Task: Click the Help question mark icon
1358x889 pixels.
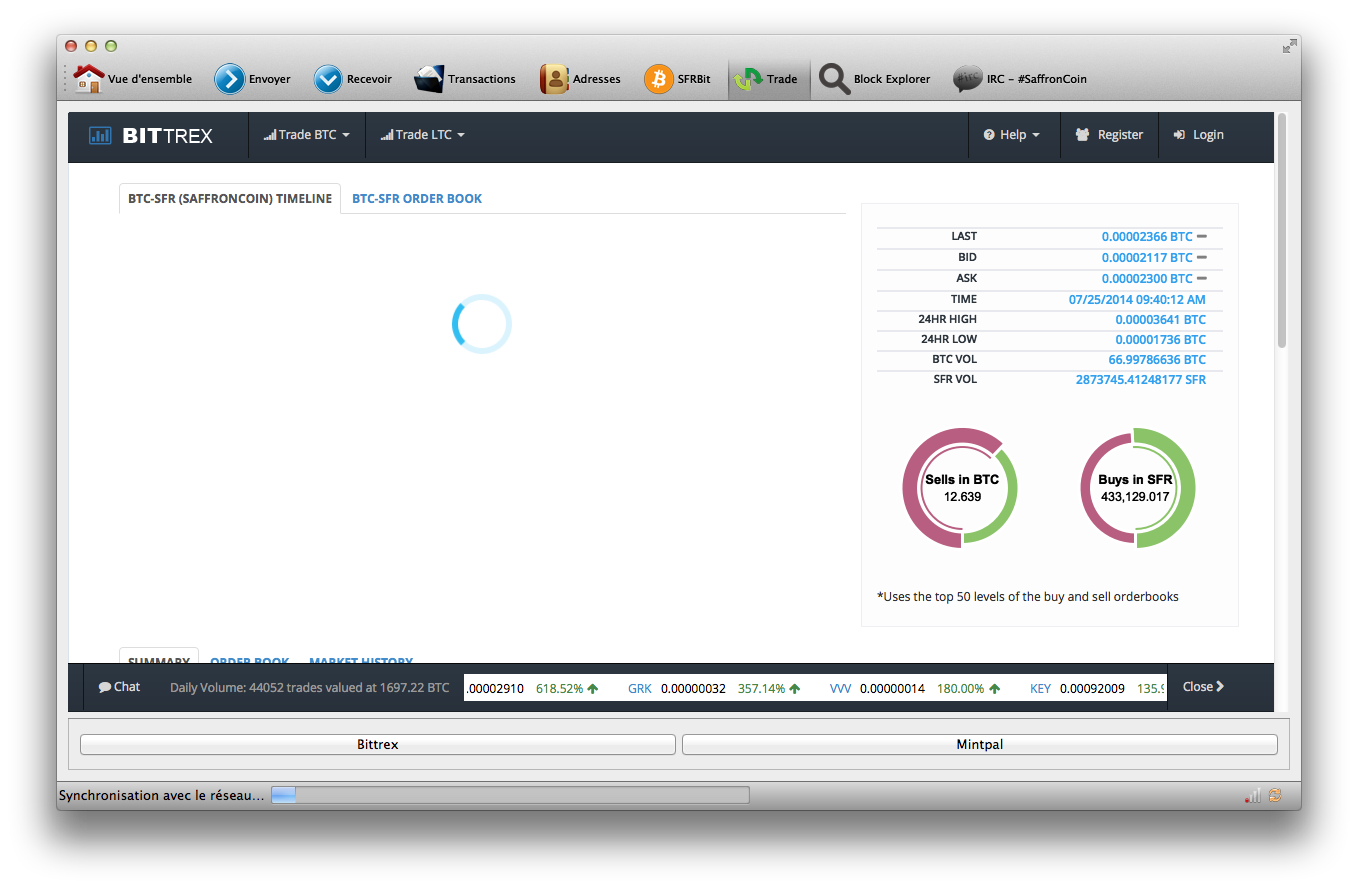Action: tap(989, 135)
